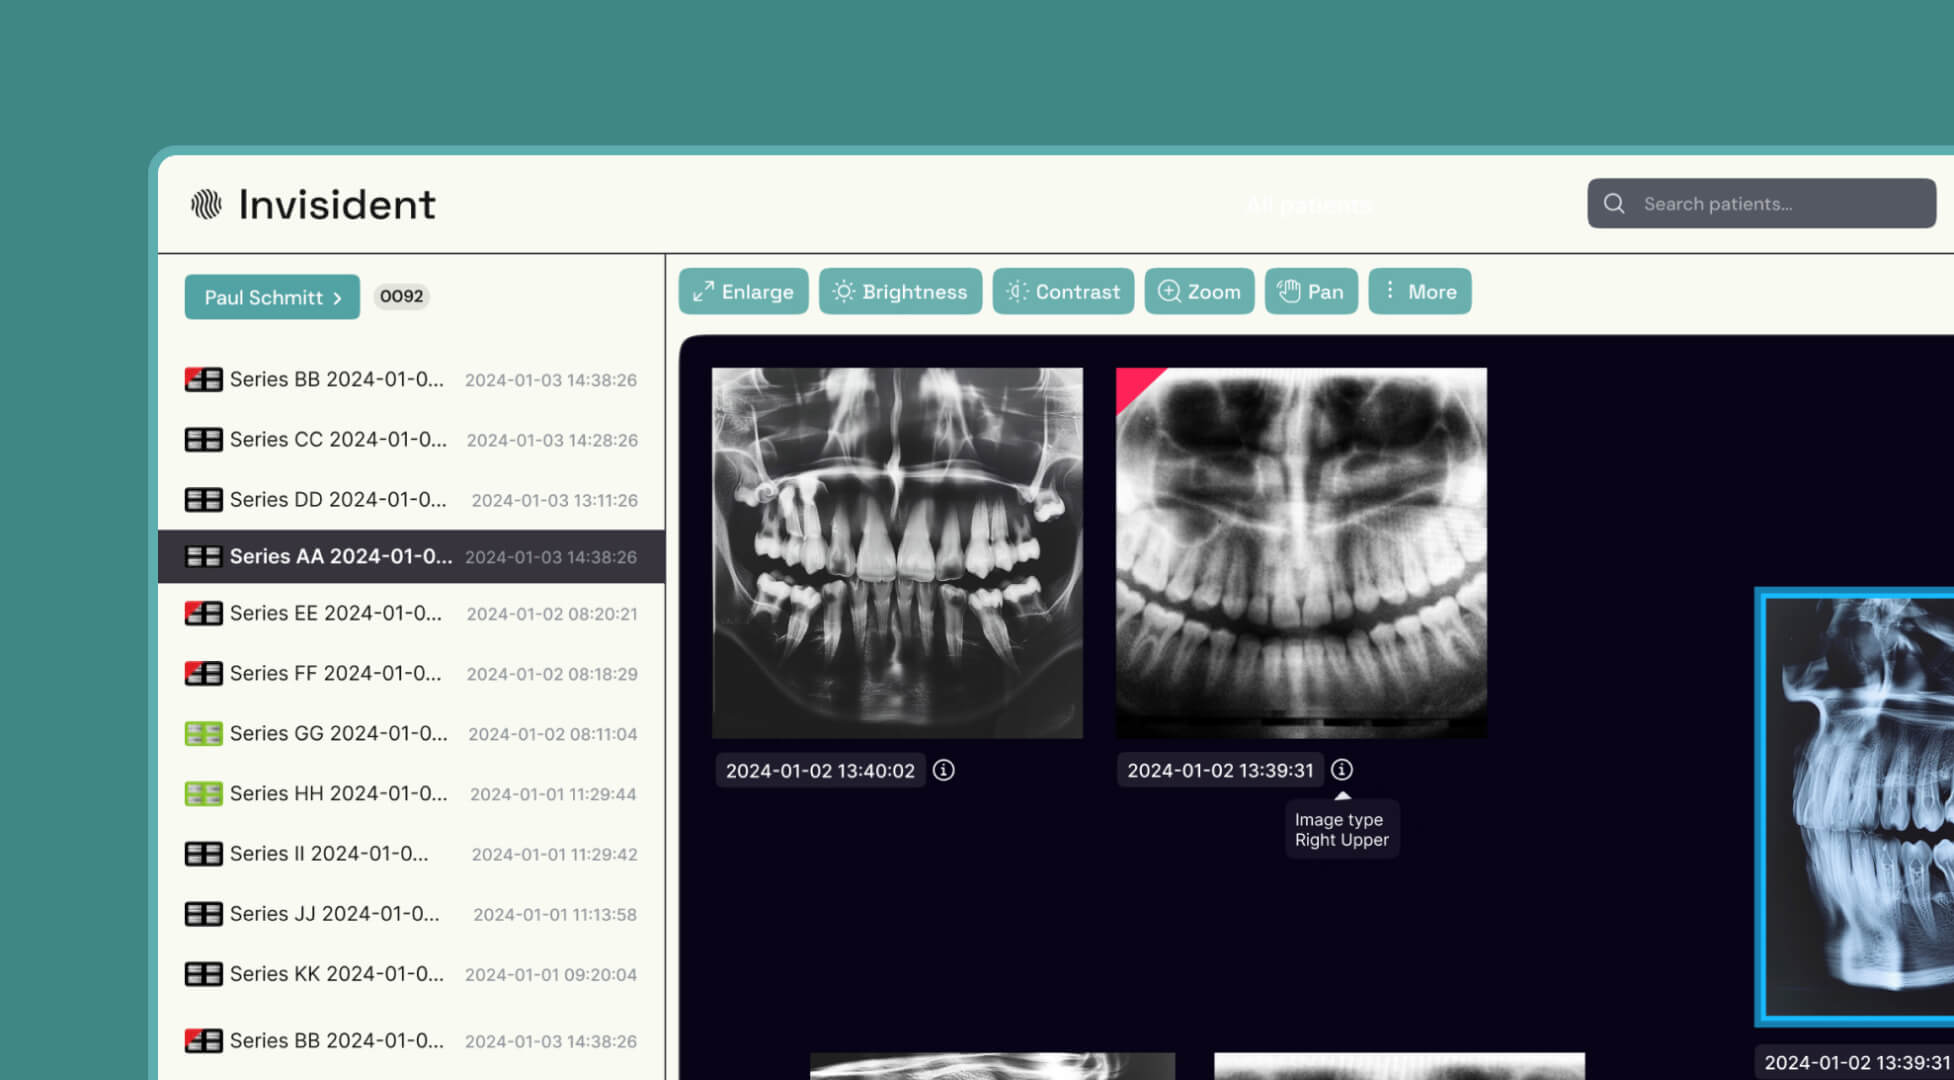Click the info icon on second panoramic image
The height and width of the screenshot is (1080, 1954).
click(x=1341, y=770)
